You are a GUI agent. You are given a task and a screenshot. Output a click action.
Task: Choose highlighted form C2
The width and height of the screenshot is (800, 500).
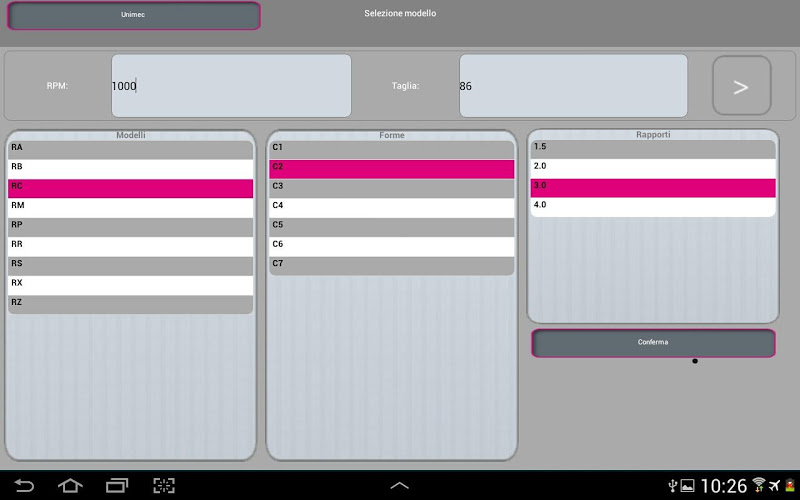pyautogui.click(x=392, y=169)
